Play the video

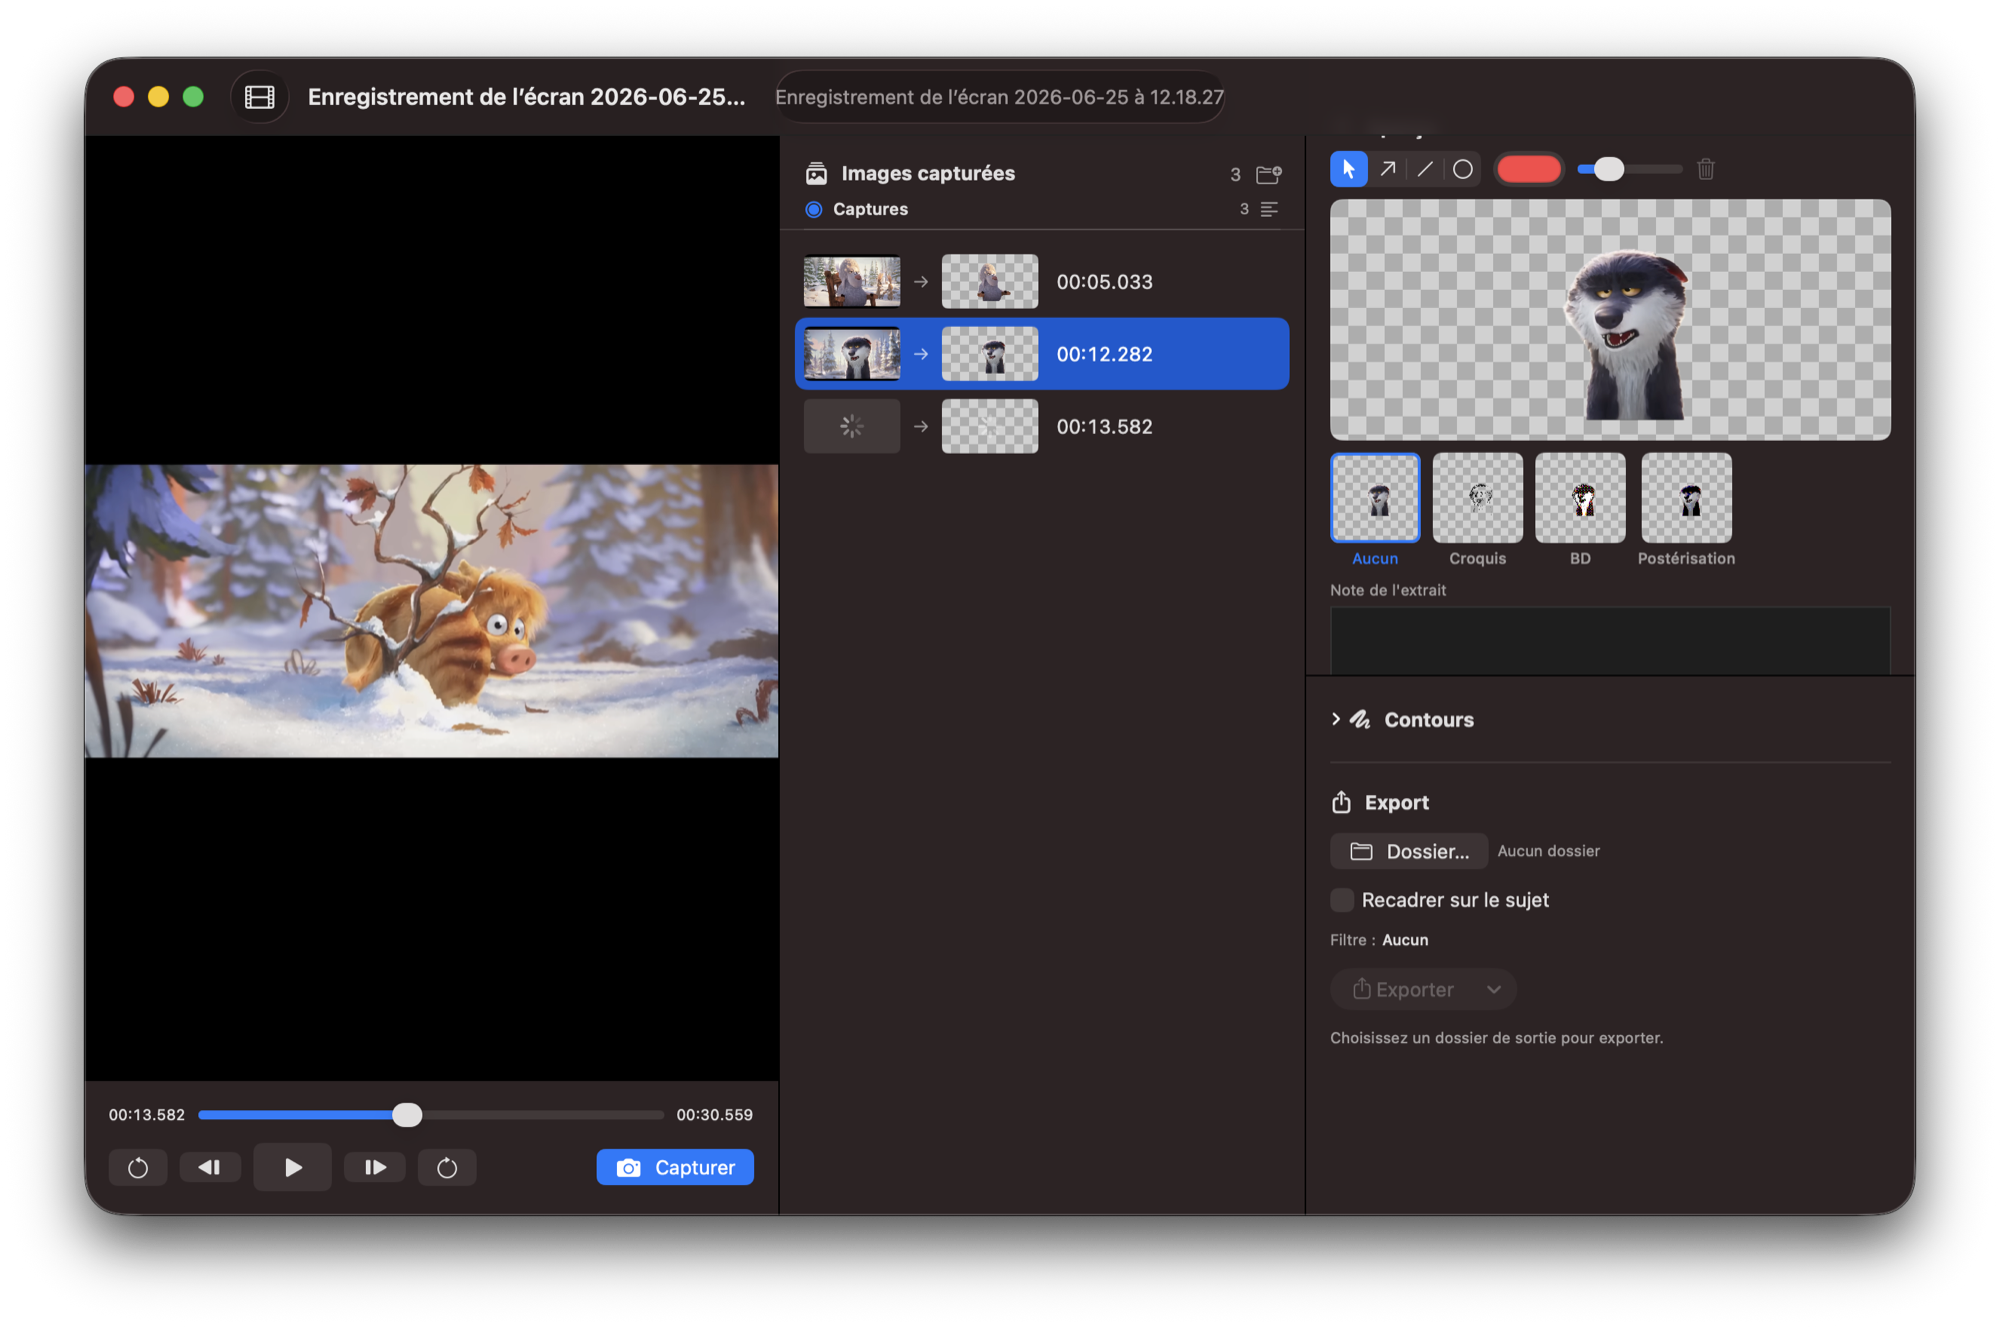[x=292, y=1167]
